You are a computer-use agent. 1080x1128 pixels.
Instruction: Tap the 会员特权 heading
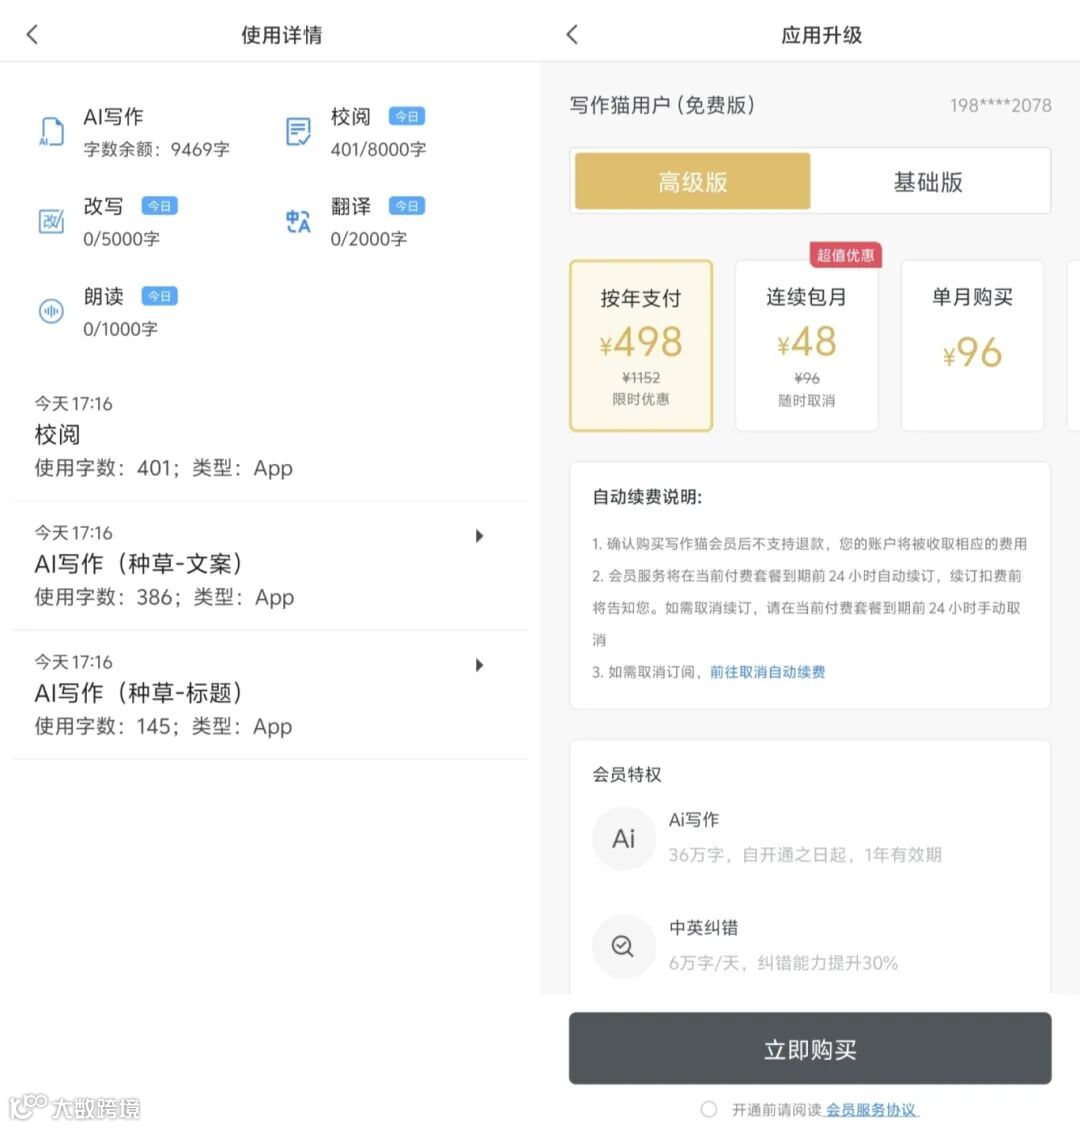[627, 774]
